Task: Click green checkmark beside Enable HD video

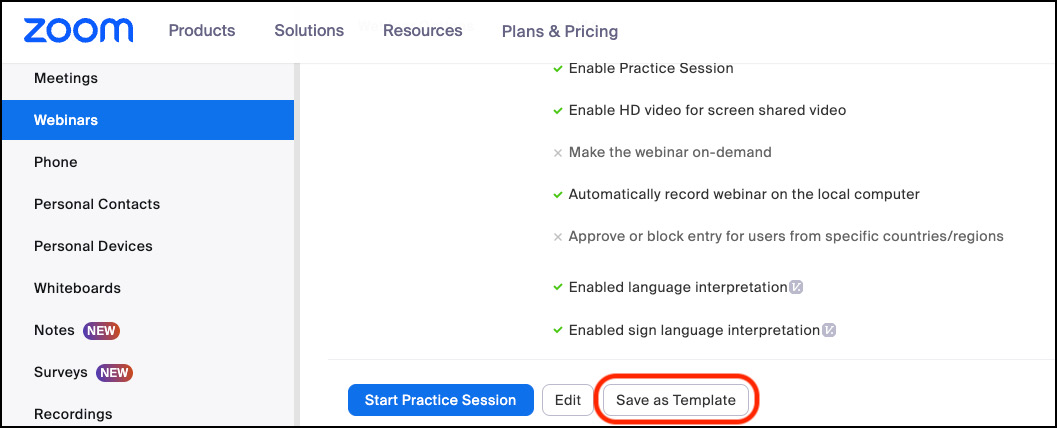Action: 557,111
